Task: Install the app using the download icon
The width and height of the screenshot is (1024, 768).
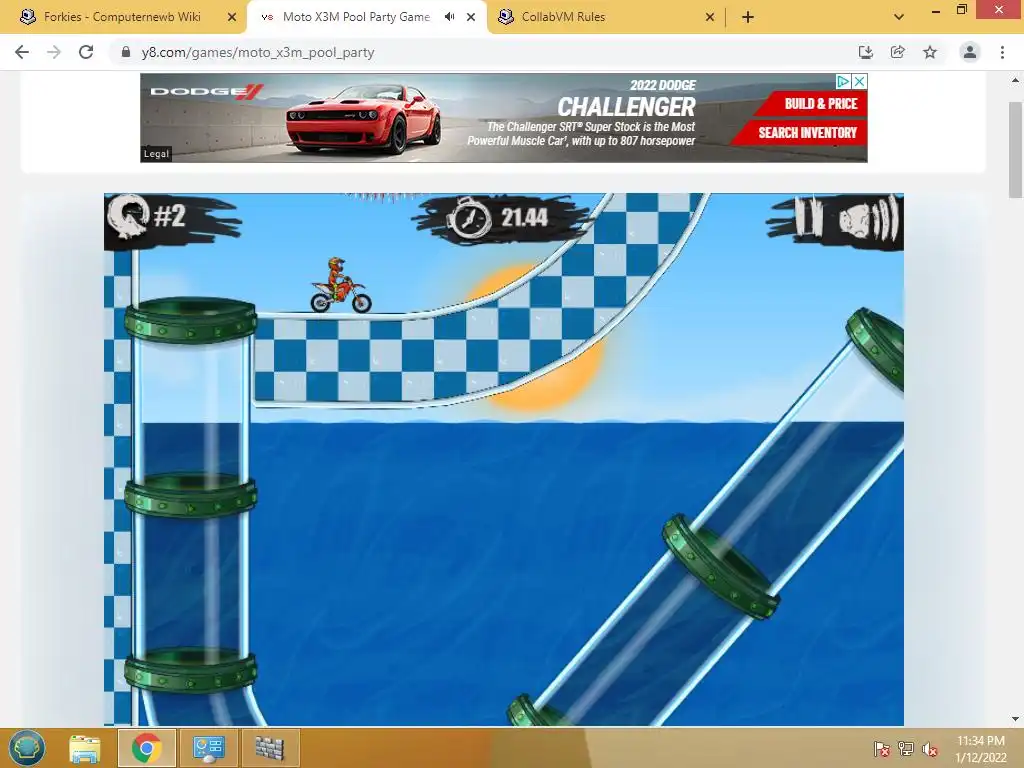Action: click(865, 52)
